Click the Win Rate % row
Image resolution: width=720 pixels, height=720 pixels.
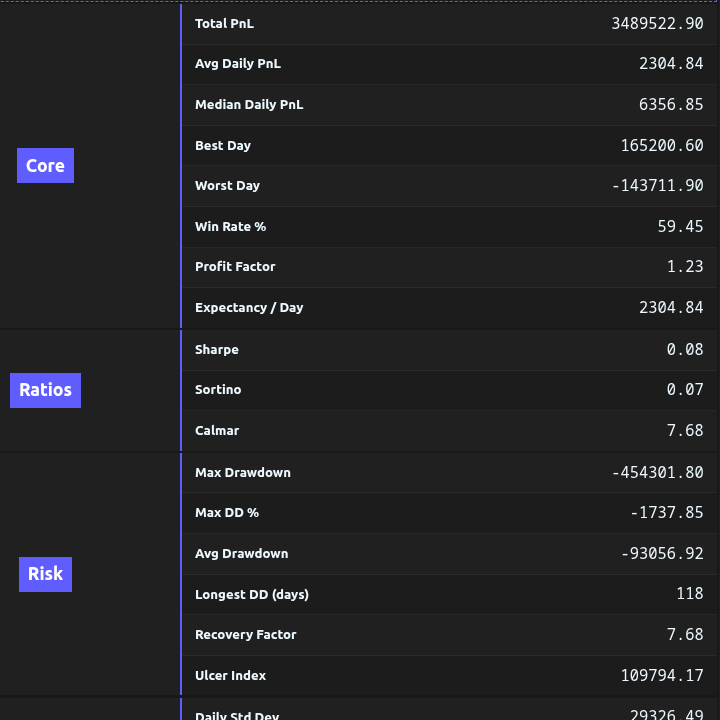(x=450, y=227)
